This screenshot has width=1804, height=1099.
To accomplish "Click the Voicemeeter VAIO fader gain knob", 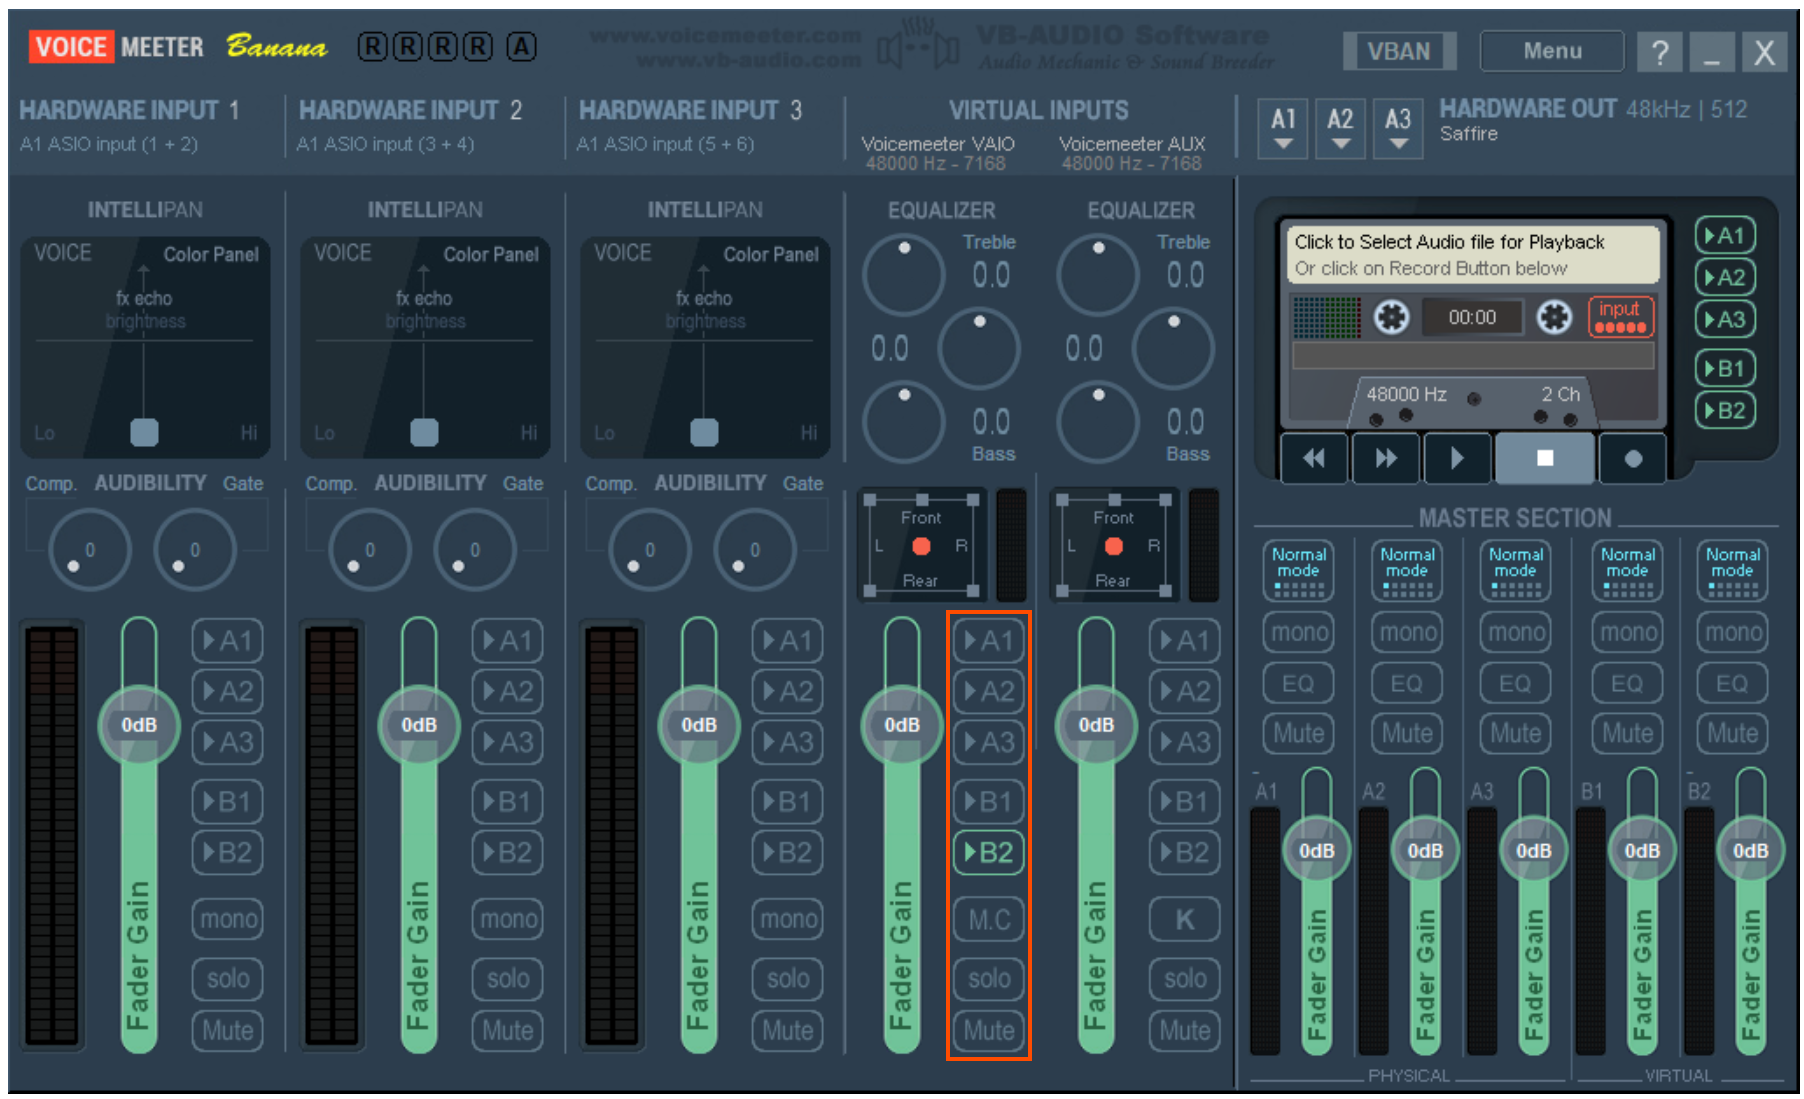I will coord(902,726).
